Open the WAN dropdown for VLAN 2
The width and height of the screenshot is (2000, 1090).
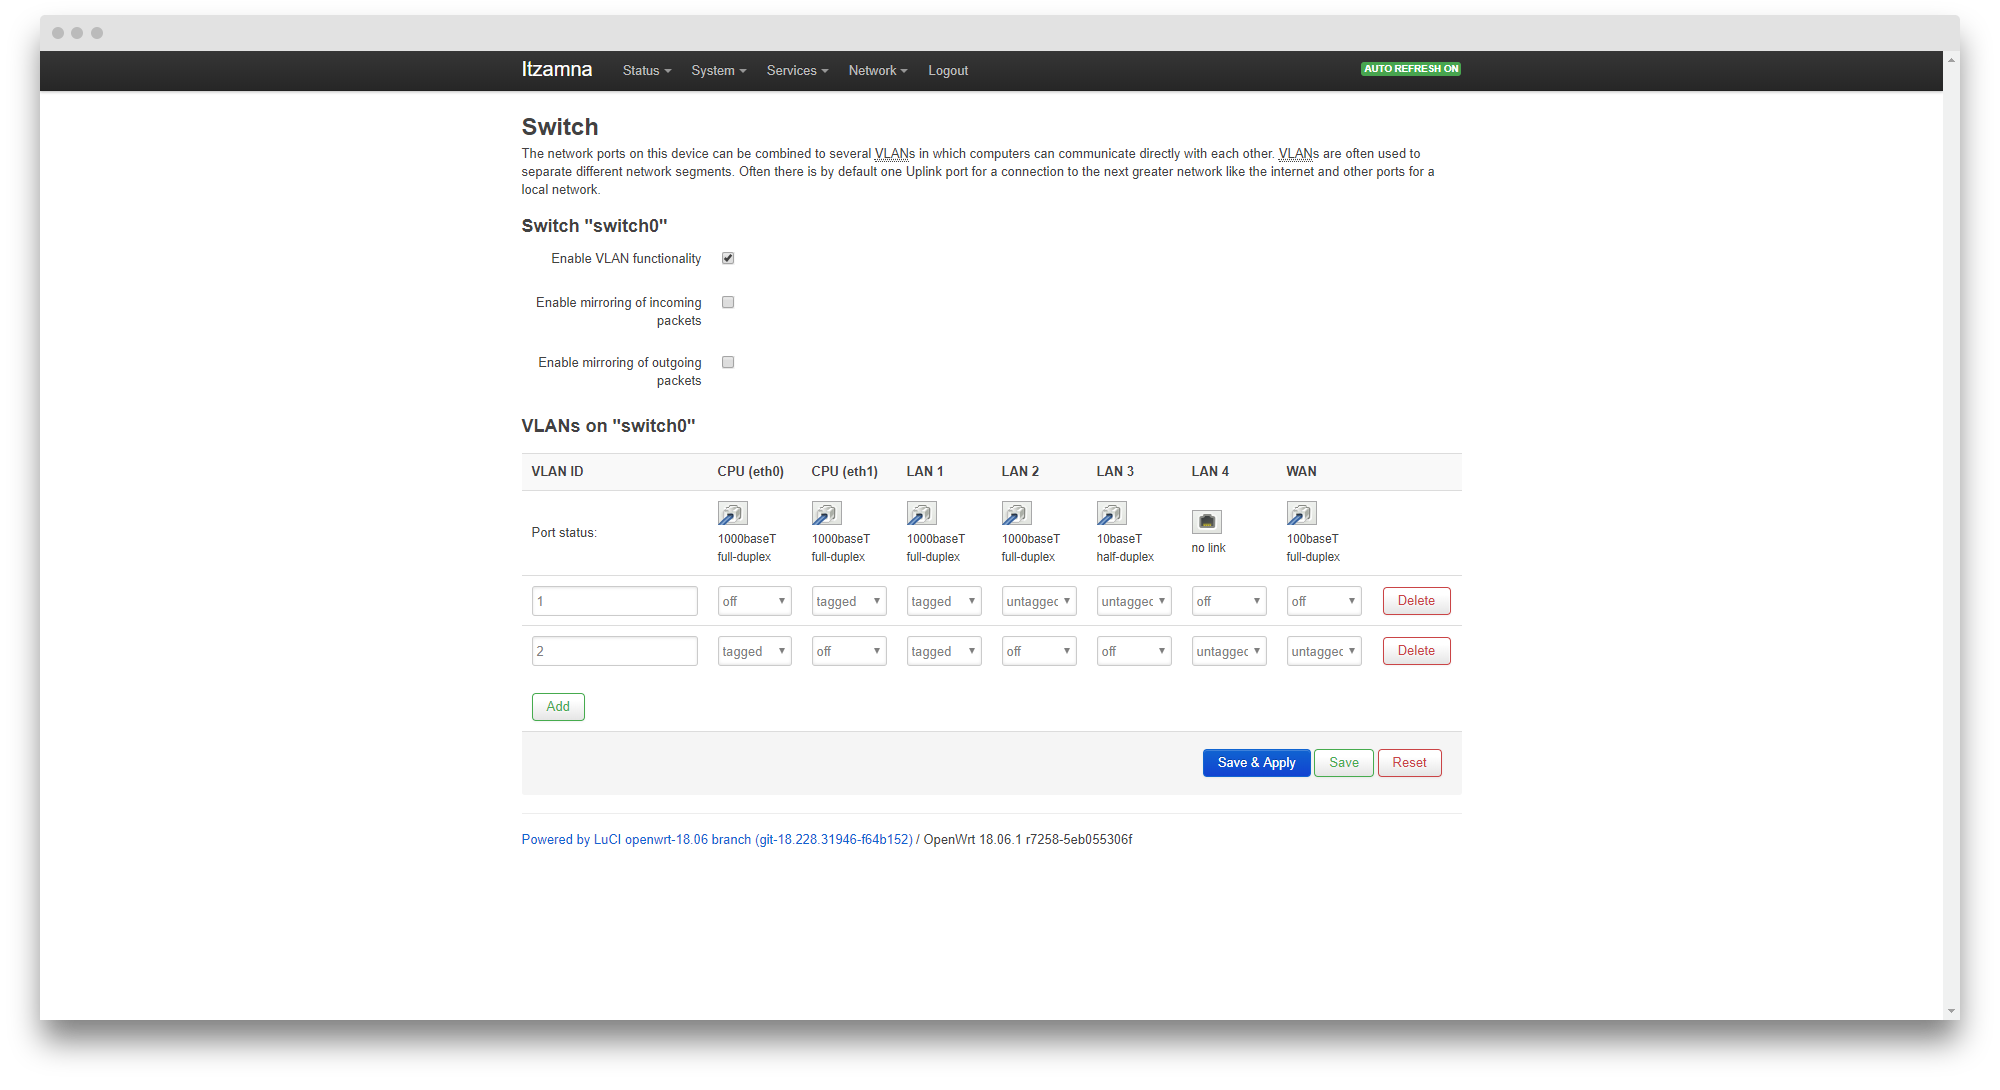[x=1323, y=650]
